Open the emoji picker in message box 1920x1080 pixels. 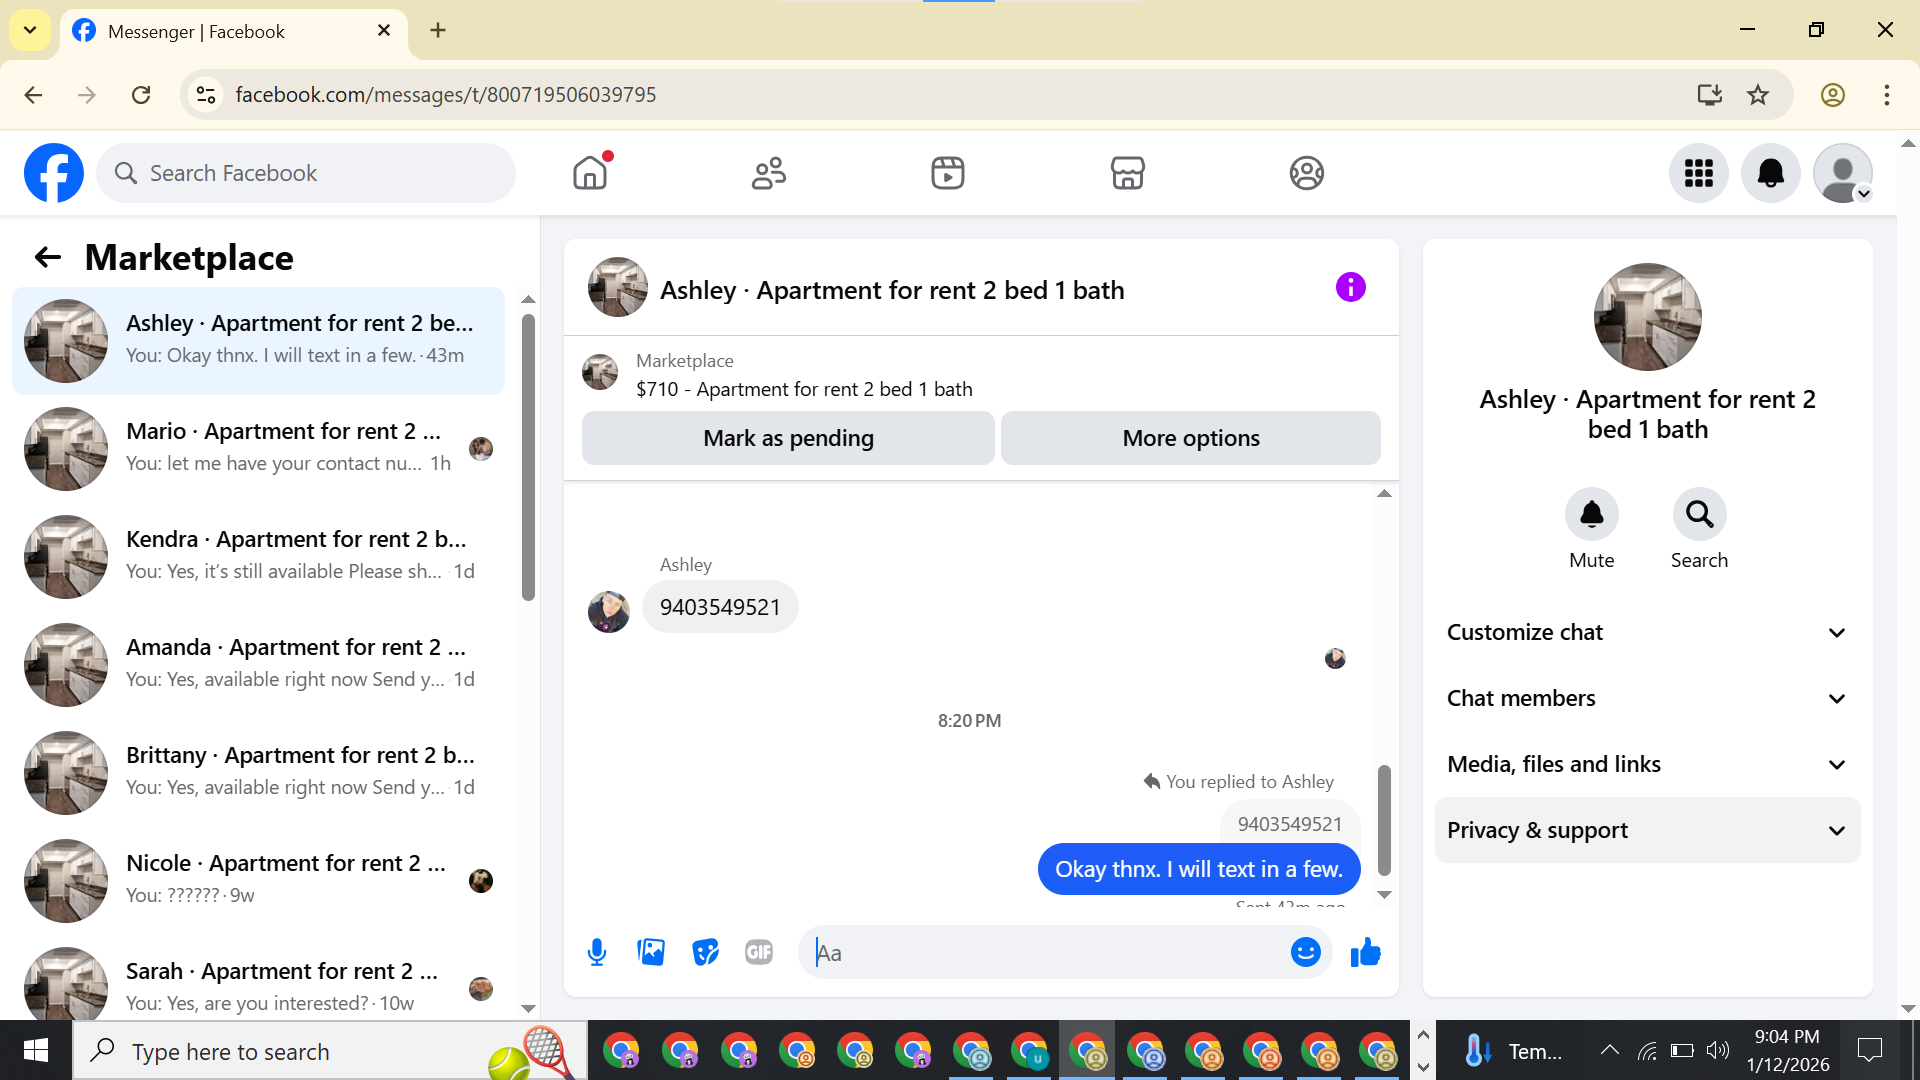tap(1305, 952)
